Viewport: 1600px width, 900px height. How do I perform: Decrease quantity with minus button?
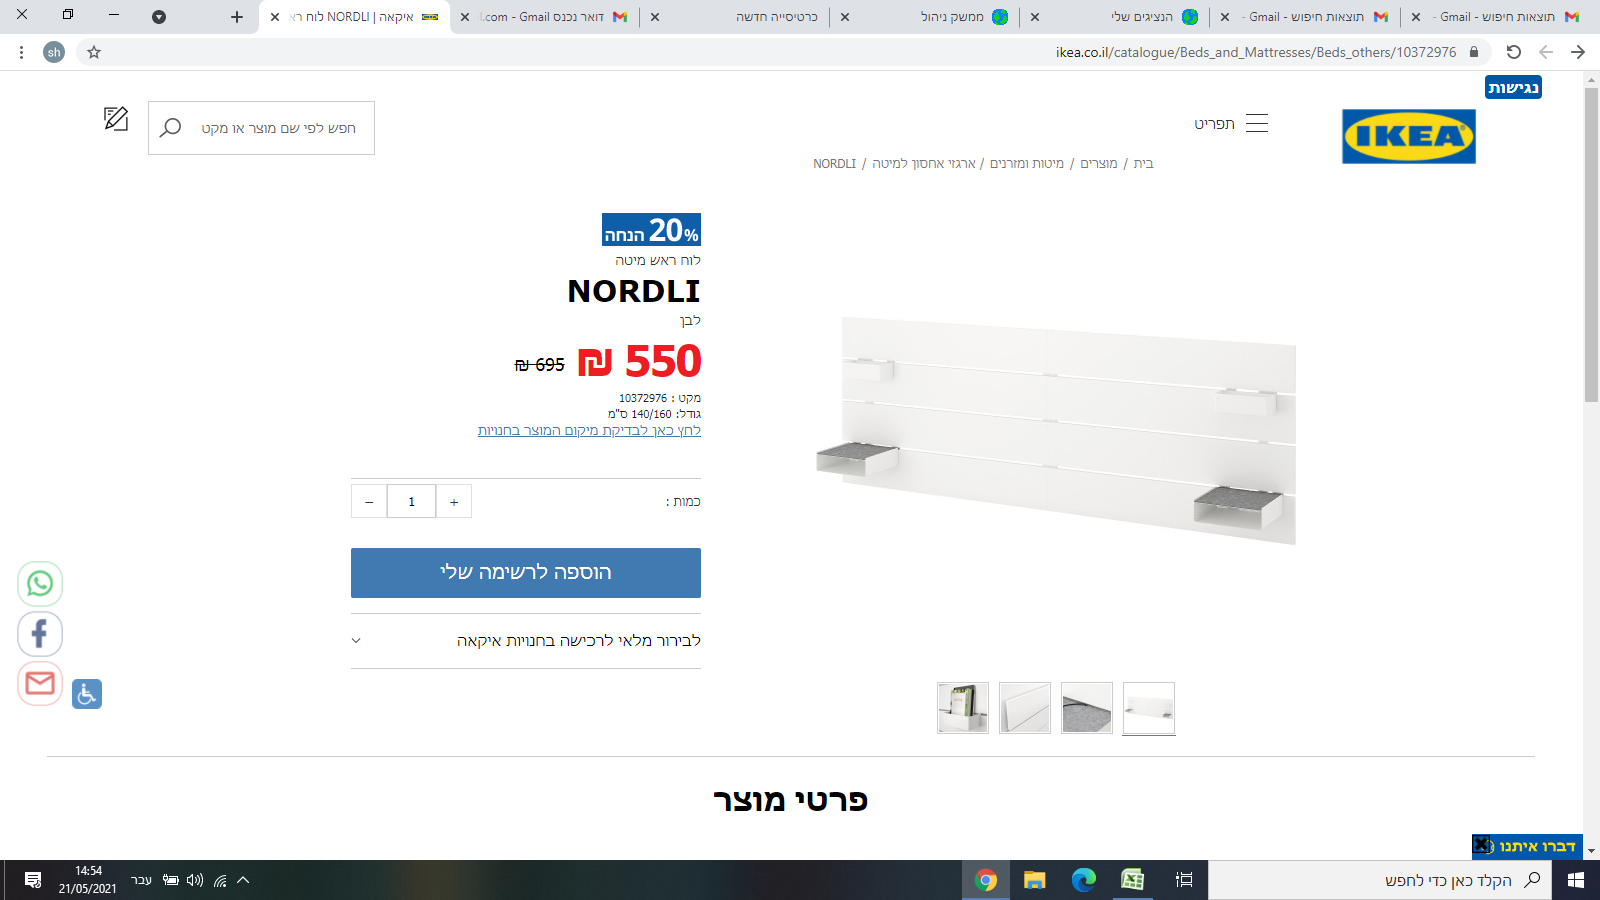[369, 502]
